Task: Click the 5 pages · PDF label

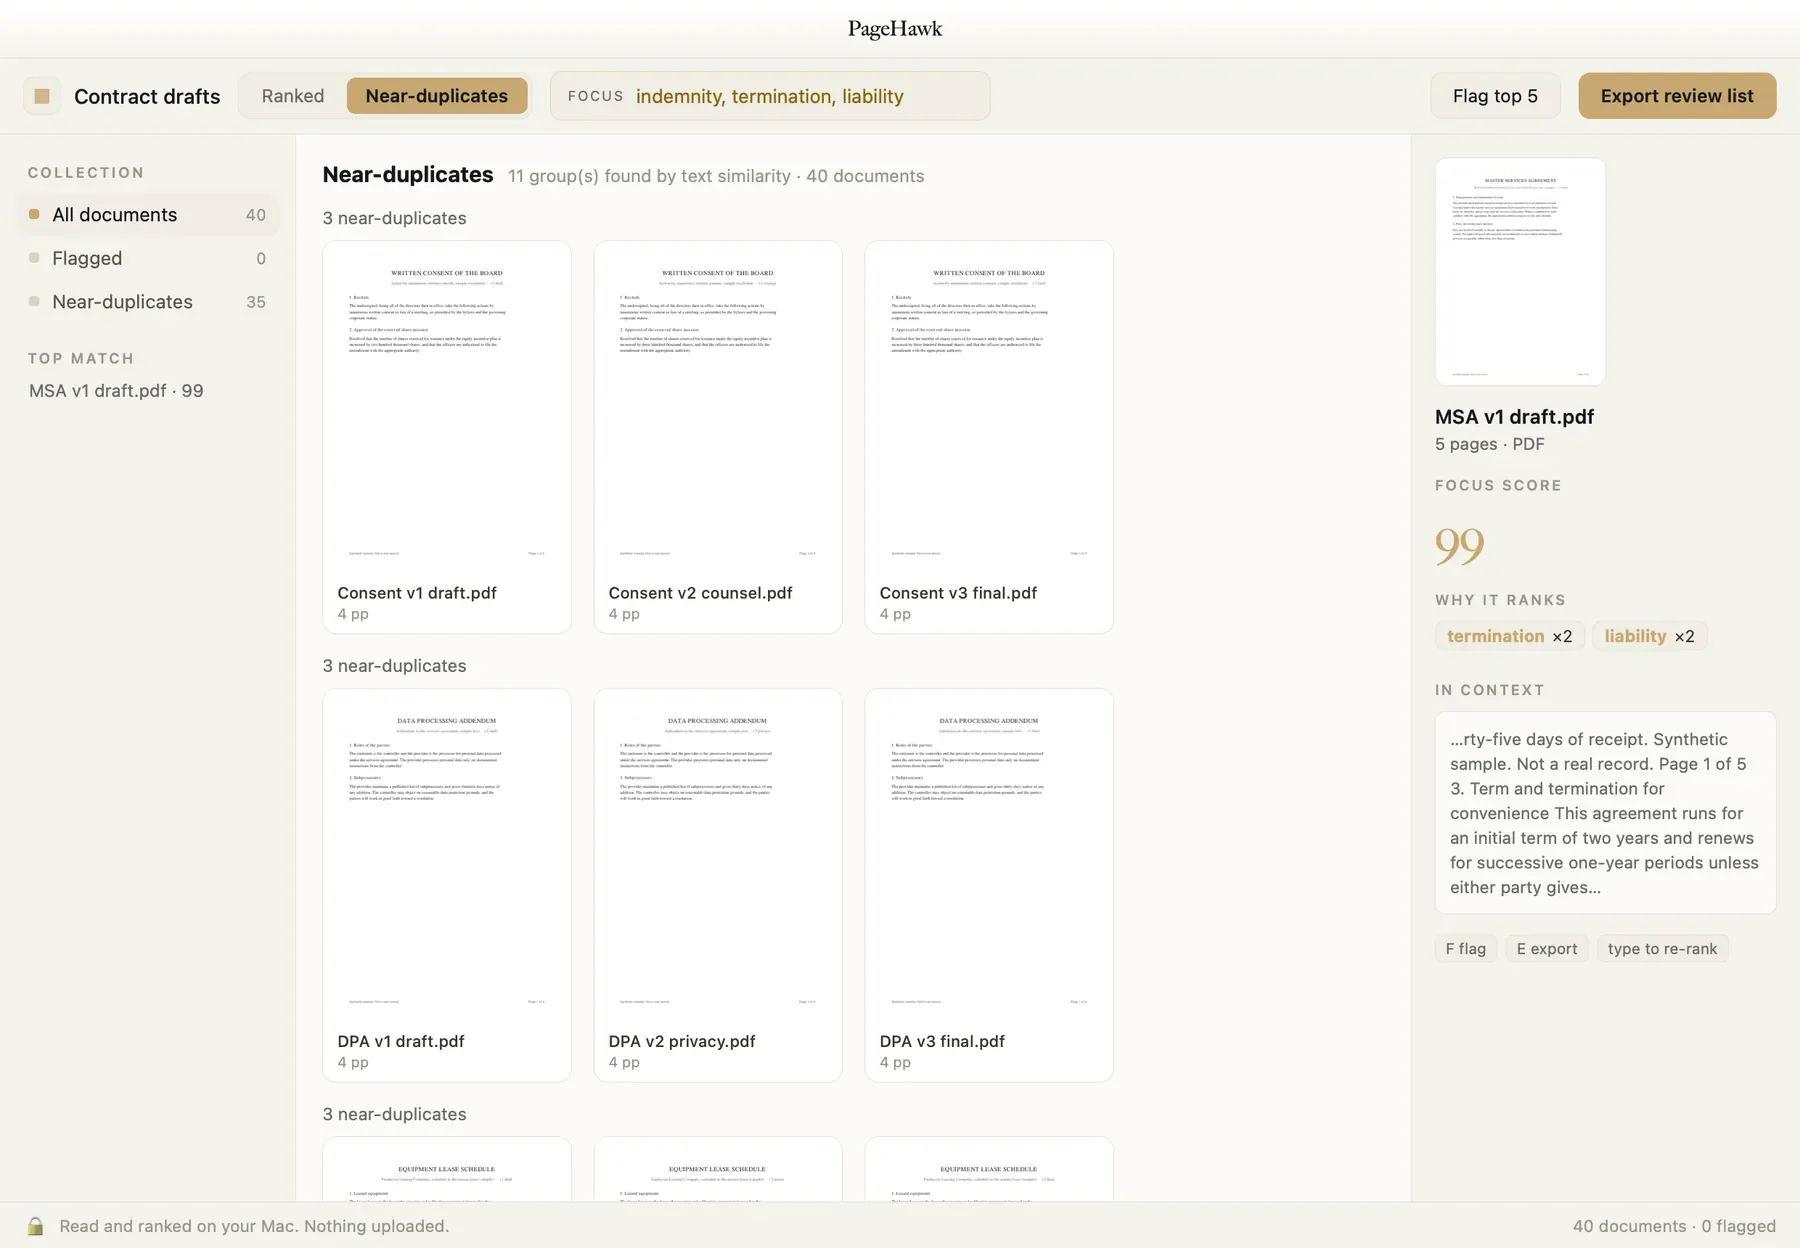Action: (x=1490, y=444)
